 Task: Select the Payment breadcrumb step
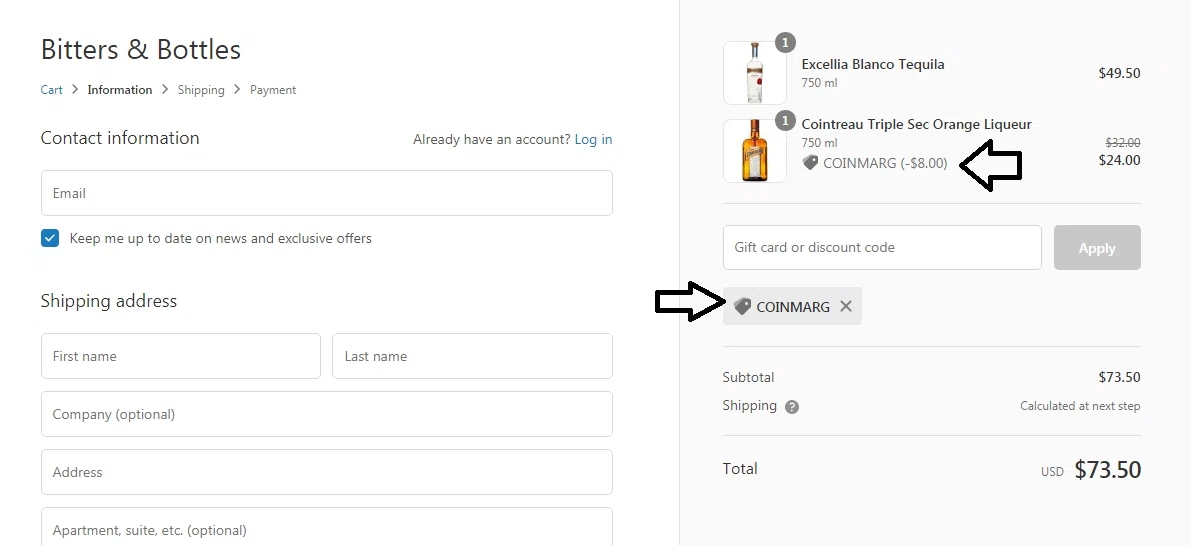click(273, 90)
